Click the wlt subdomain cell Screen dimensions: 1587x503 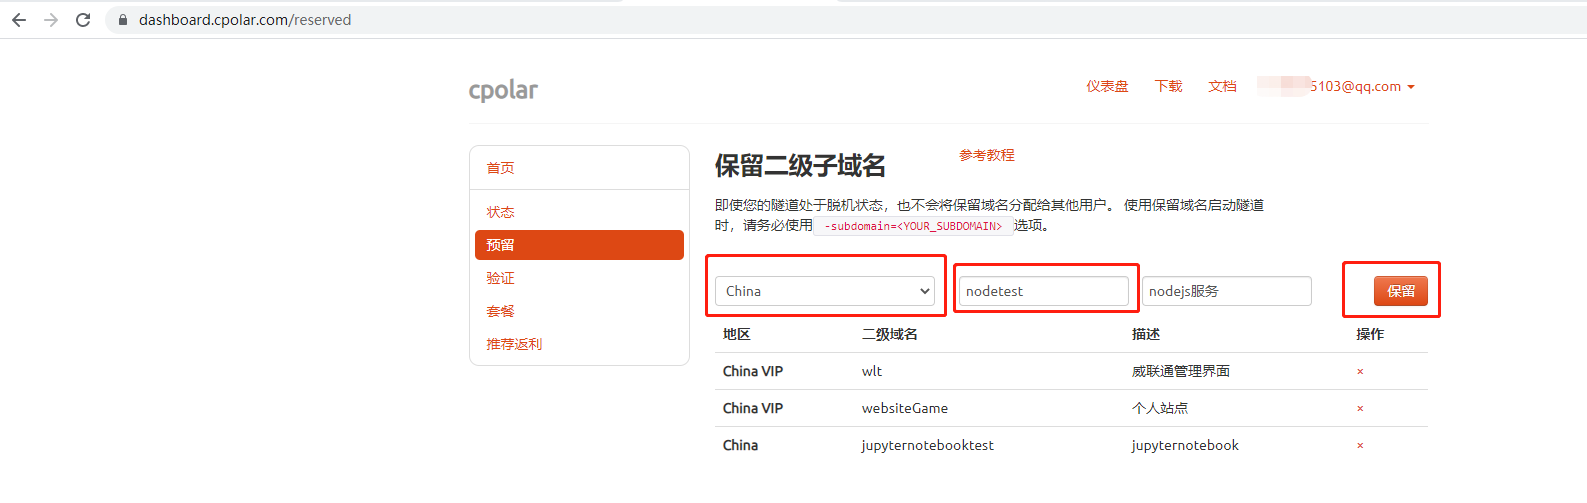872,371
